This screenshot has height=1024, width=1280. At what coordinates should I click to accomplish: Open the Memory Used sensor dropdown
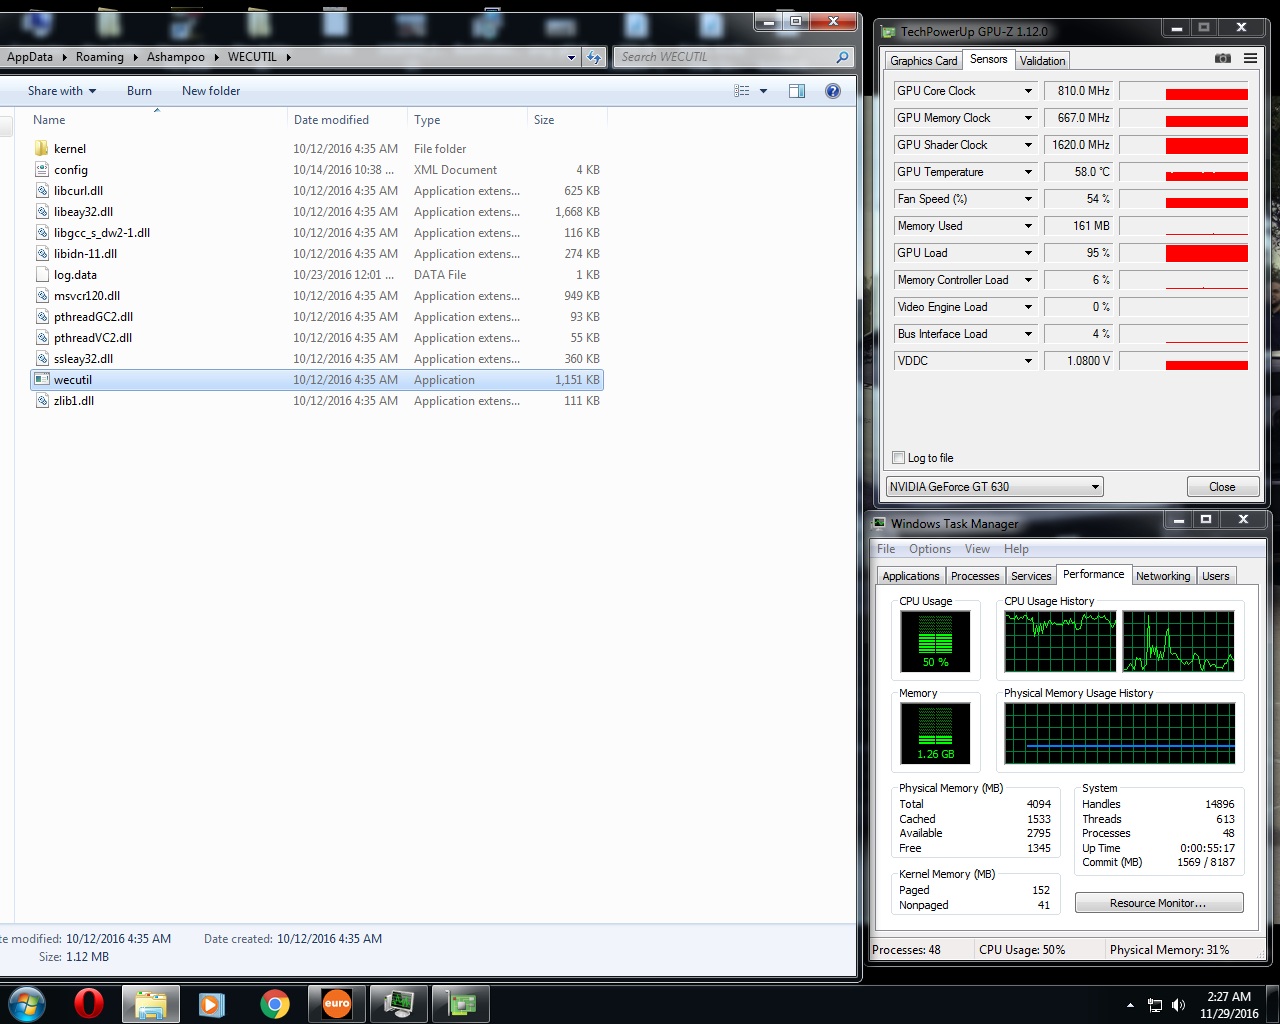(1028, 226)
